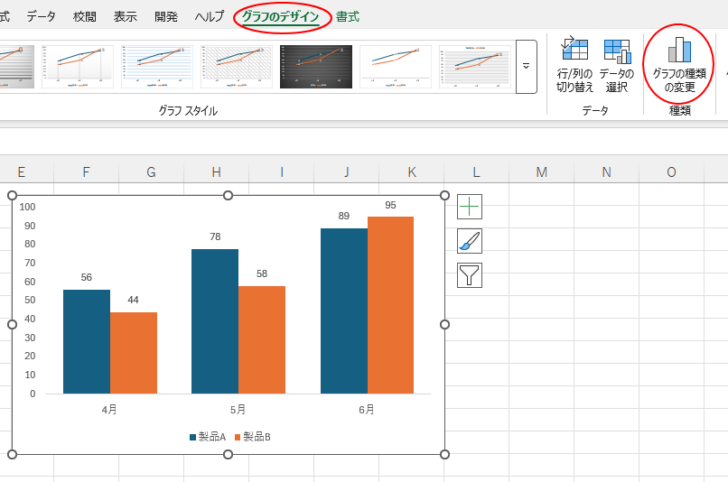The image size is (728, 482).
Task: Select column F header
Action: click(x=86, y=172)
